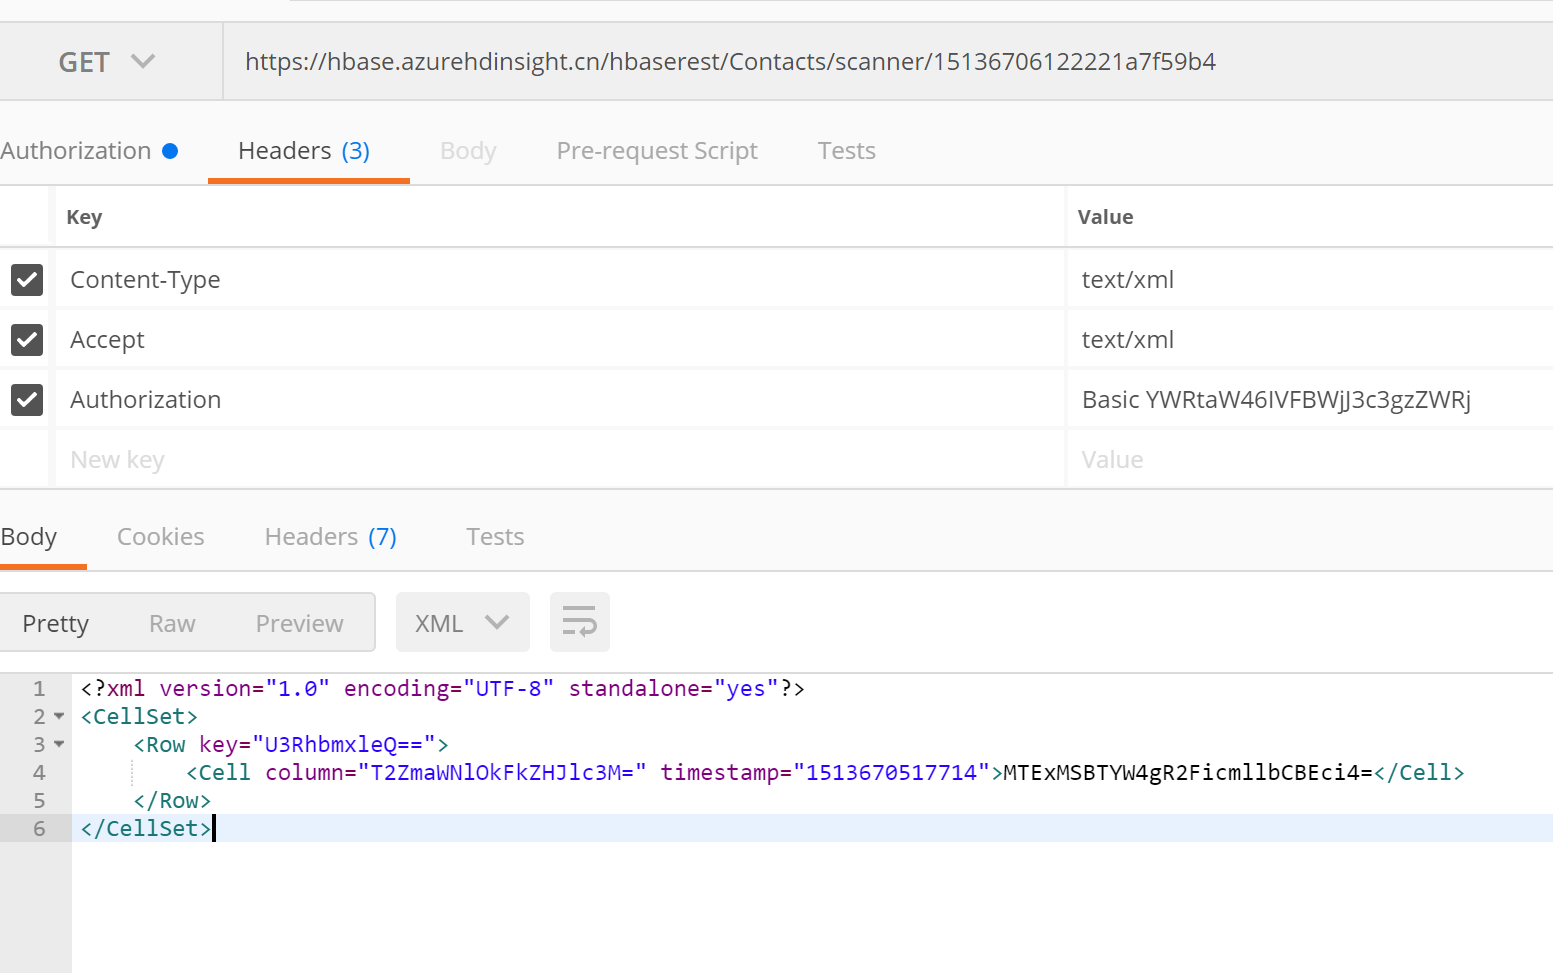Open the GET method dropdown
The height and width of the screenshot is (973, 1553).
pos(107,62)
